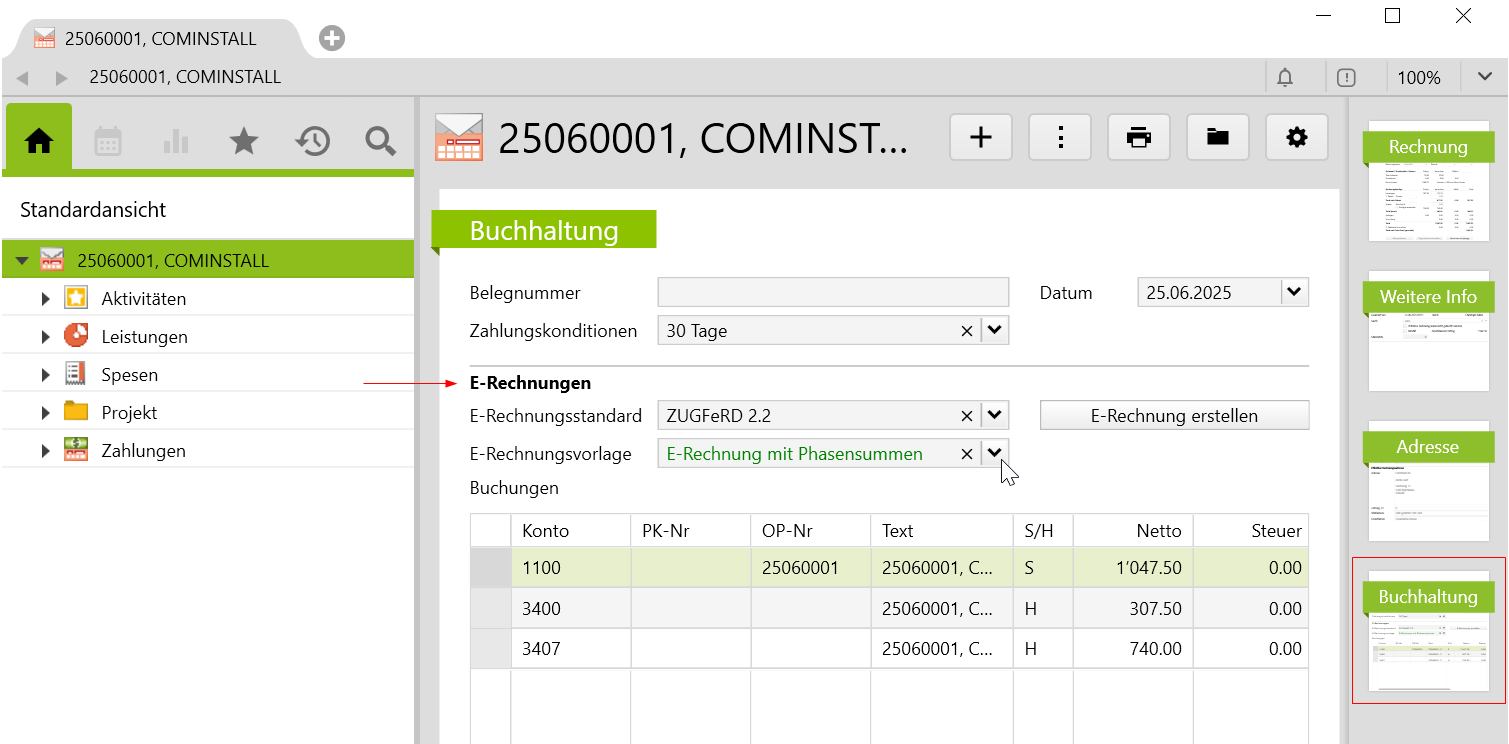Open the bar chart reports icon
This screenshot has width=1509, height=744.
coord(176,141)
